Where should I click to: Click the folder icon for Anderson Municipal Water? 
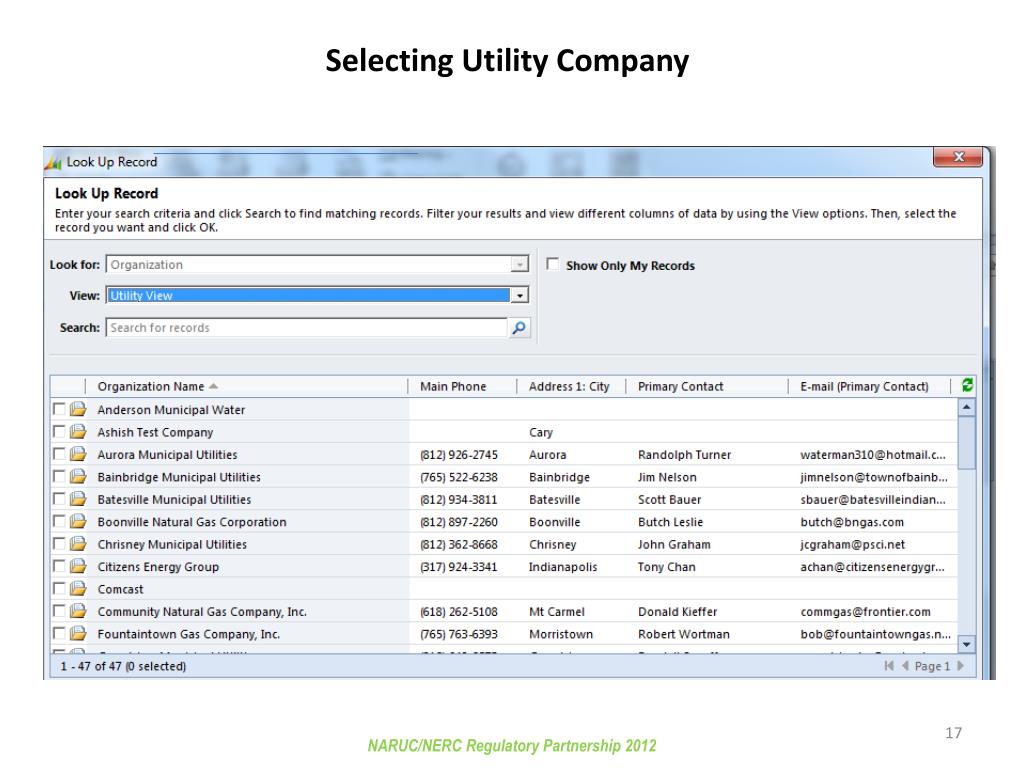(x=78, y=409)
